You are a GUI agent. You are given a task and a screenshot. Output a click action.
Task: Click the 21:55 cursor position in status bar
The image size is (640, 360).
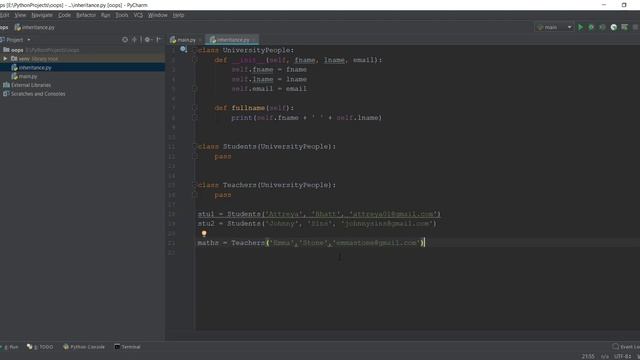(x=588, y=356)
